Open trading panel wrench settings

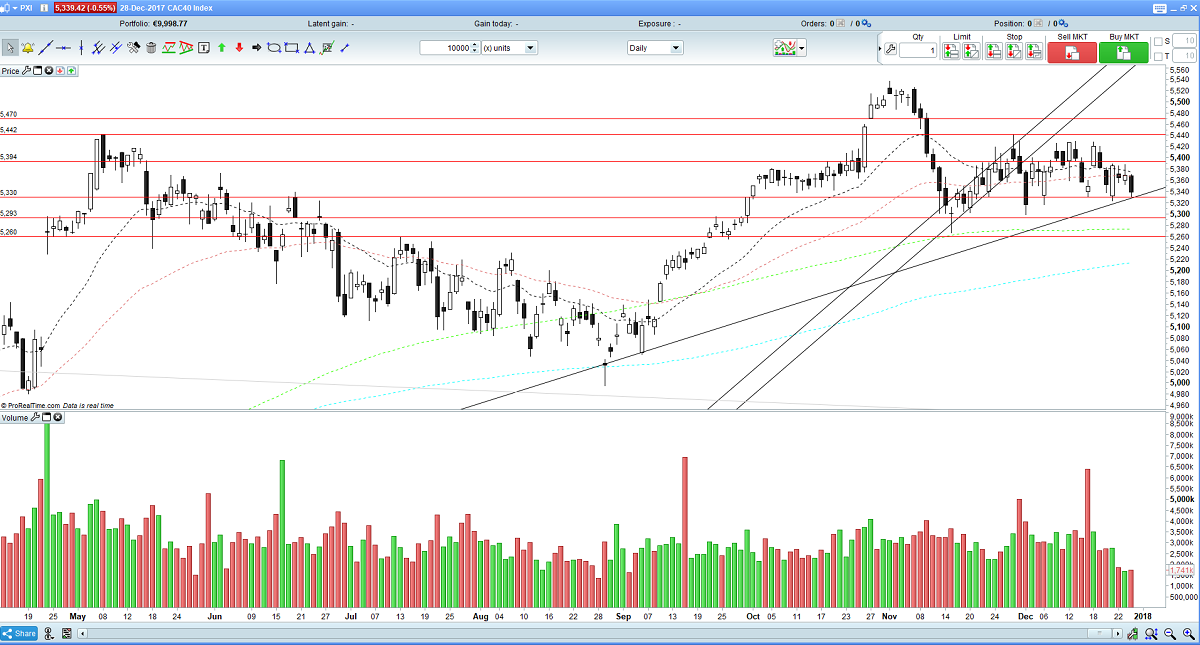890,49
